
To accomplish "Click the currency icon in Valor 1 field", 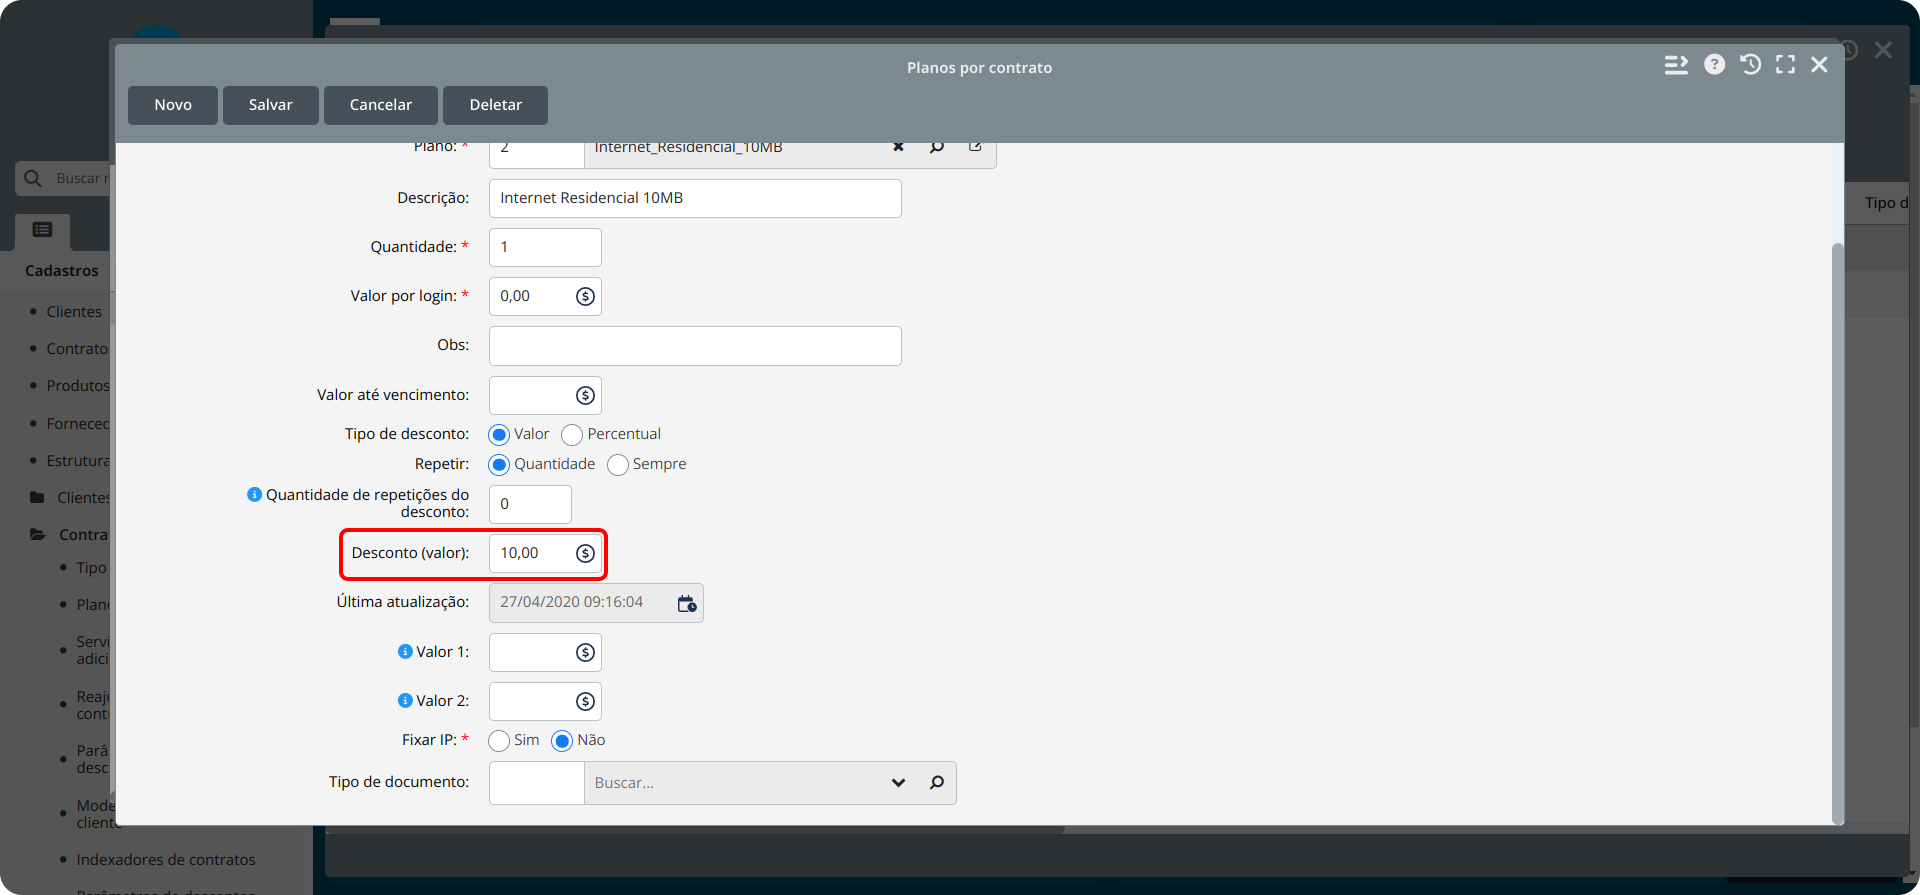I will (x=586, y=653).
